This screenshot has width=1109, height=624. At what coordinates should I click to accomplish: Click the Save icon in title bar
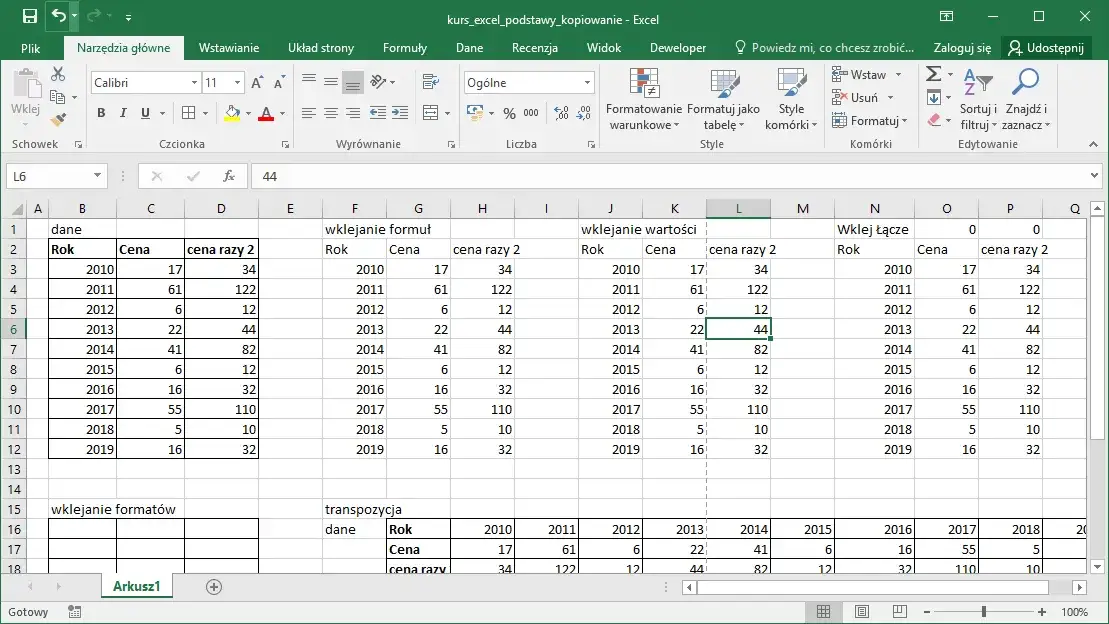pyautogui.click(x=30, y=17)
